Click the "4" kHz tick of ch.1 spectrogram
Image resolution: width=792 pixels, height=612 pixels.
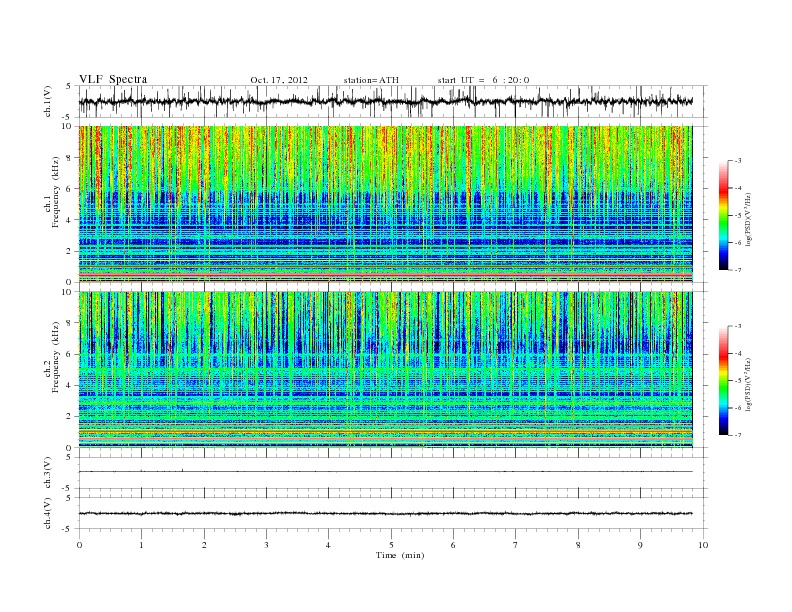pos(70,220)
